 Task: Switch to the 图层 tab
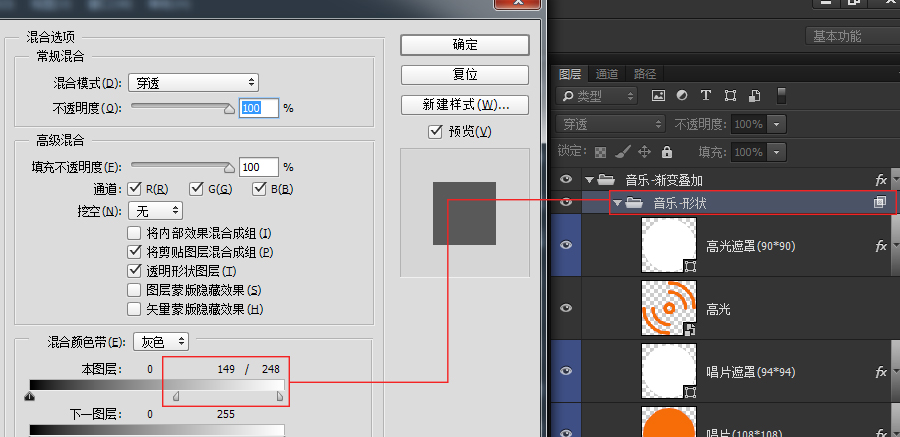pyautogui.click(x=570, y=74)
